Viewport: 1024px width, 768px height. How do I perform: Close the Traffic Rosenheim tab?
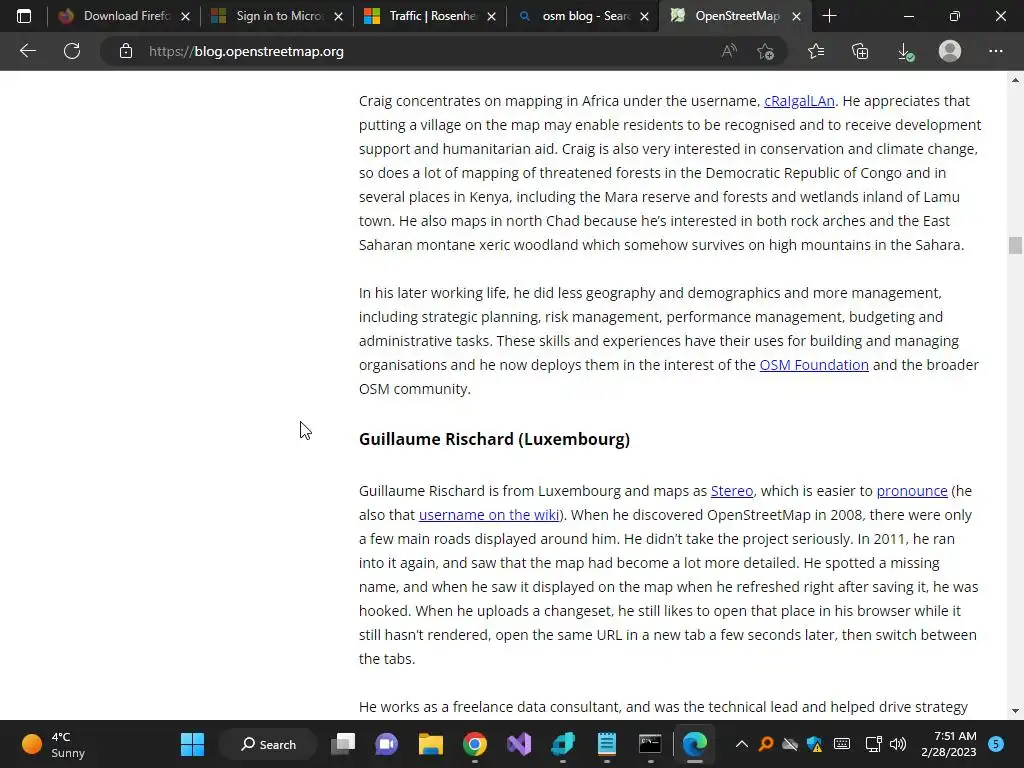pyautogui.click(x=492, y=16)
